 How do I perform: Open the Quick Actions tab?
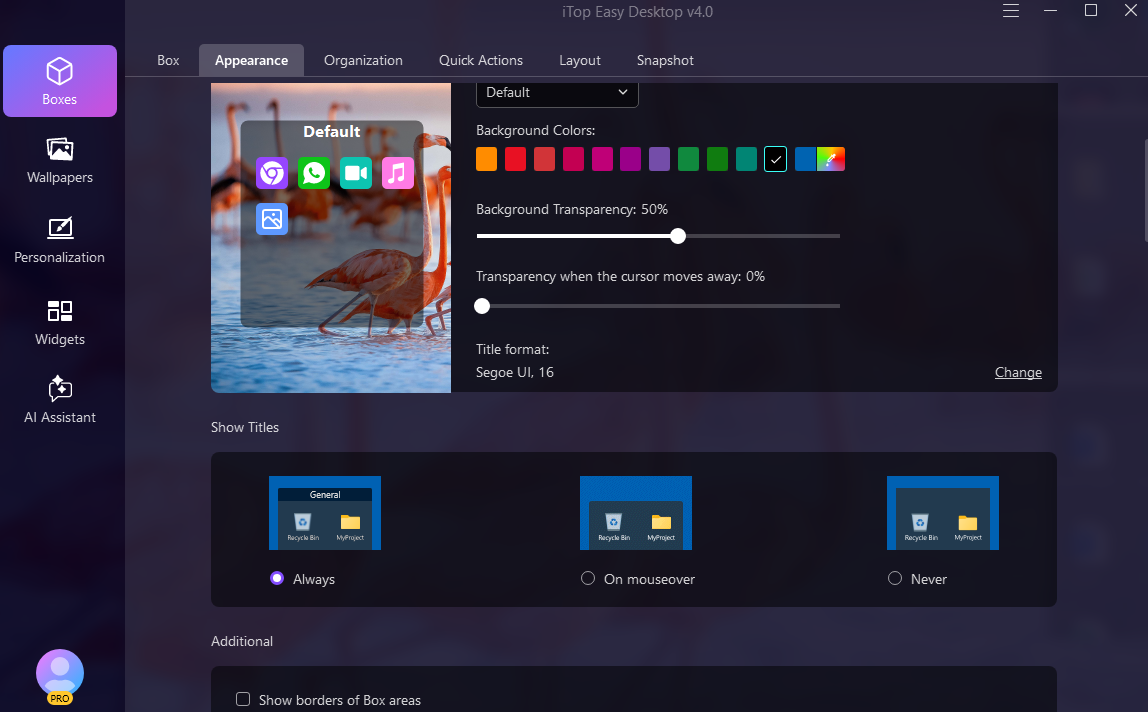pos(480,60)
